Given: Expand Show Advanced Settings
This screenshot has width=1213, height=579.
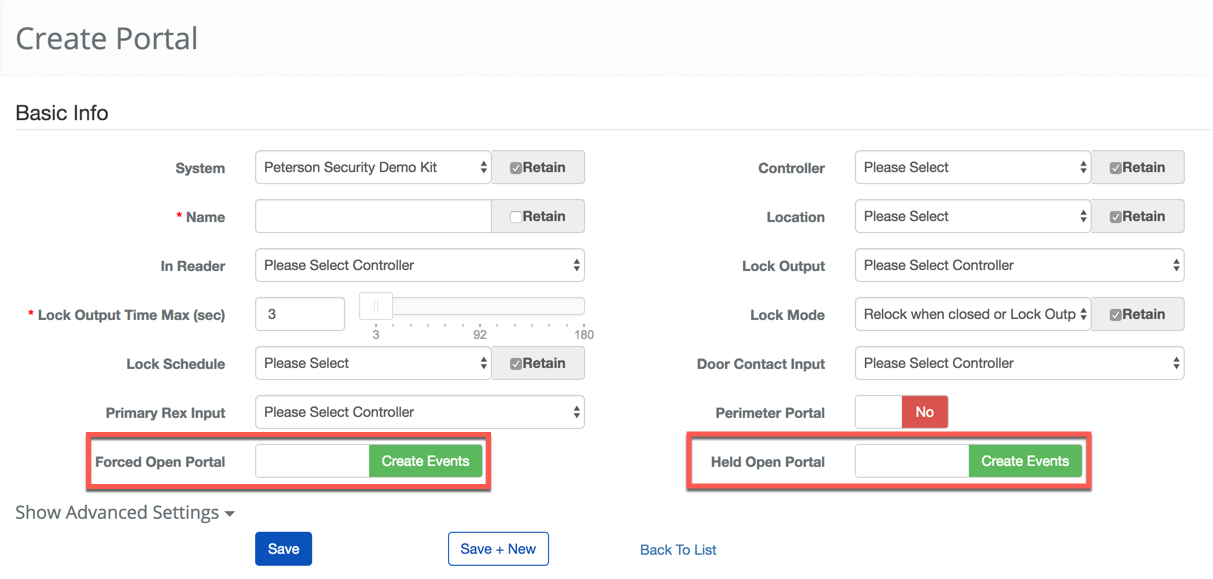Looking at the screenshot, I should (125, 513).
